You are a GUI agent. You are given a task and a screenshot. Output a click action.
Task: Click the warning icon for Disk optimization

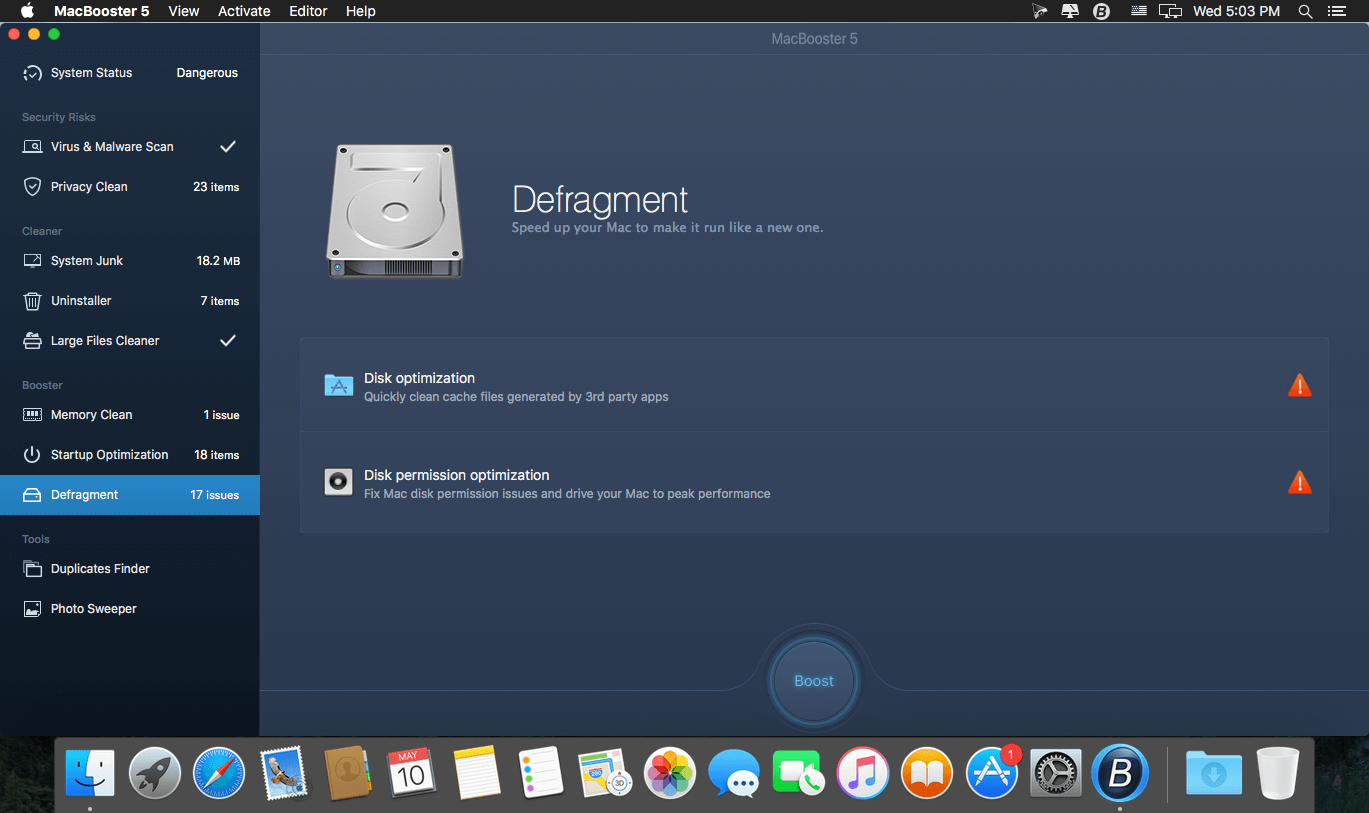(x=1299, y=385)
